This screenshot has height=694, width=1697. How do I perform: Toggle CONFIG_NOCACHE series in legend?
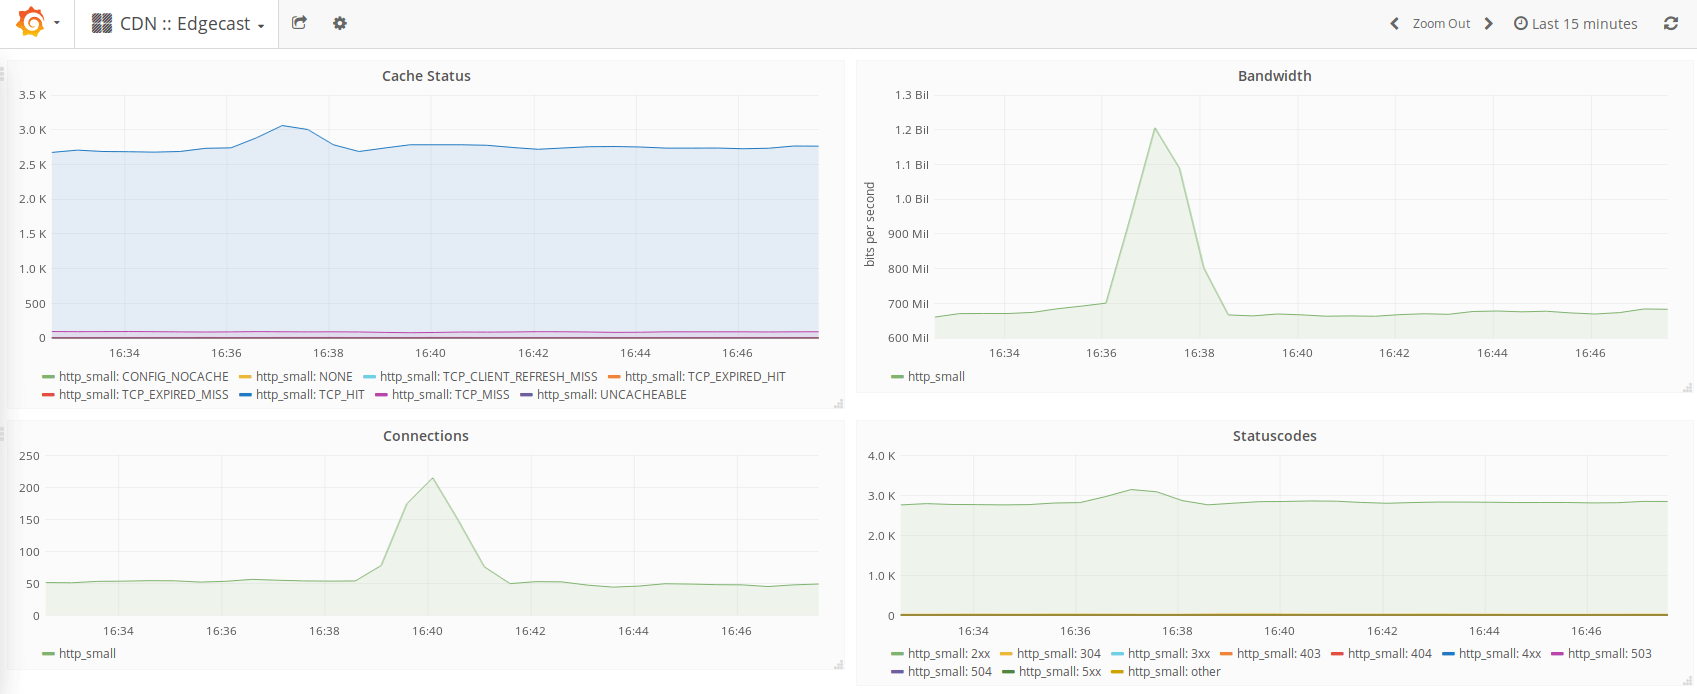[x=144, y=377]
